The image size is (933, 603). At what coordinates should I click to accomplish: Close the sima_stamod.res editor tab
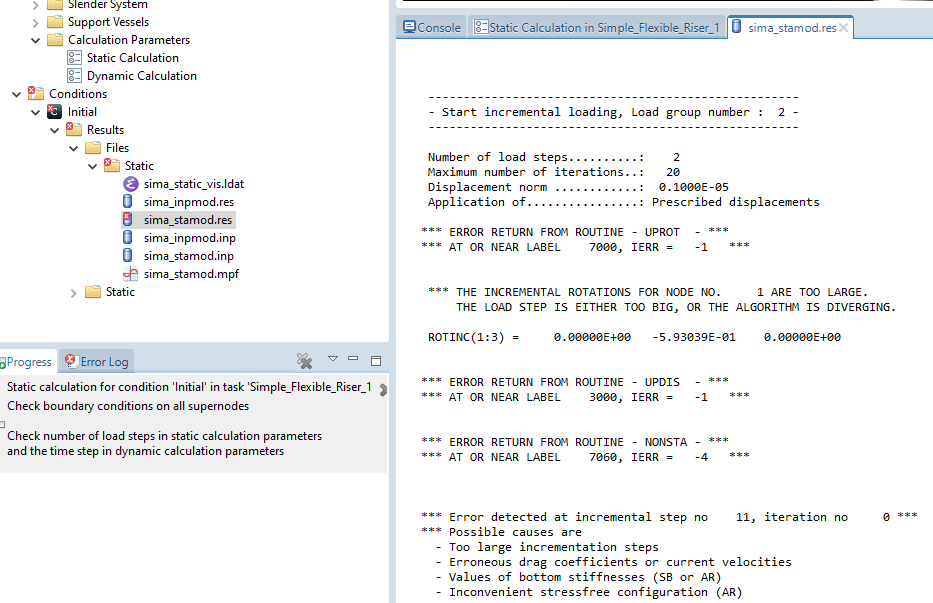click(844, 28)
